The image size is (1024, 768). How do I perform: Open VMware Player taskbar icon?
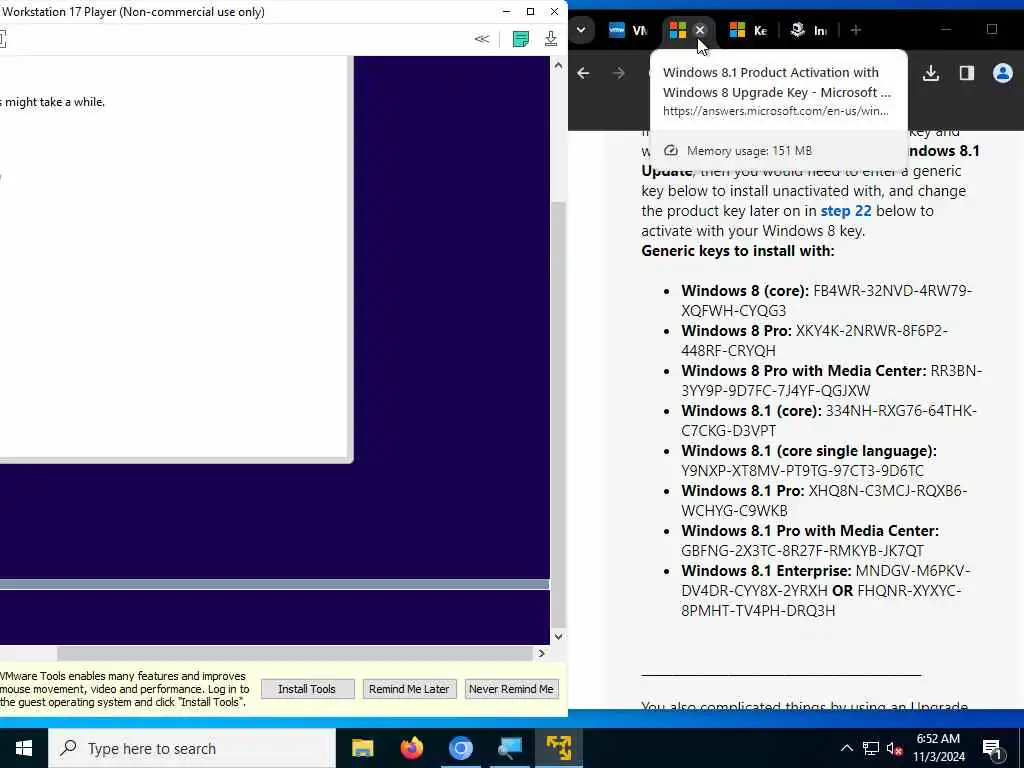(x=558, y=748)
